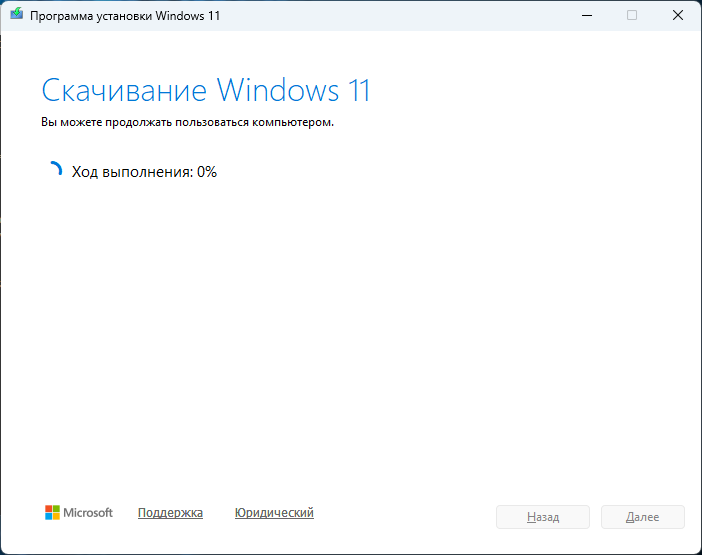702x555 pixels.
Task: Close the Windows 11 setup window
Action: pos(678,15)
